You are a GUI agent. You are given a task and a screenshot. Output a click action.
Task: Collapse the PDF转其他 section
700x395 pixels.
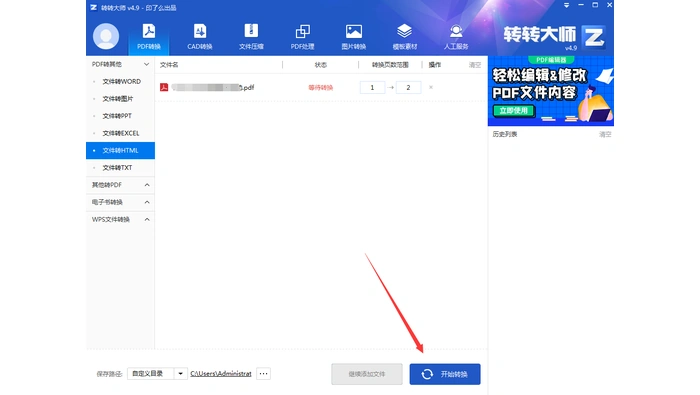tap(146, 64)
